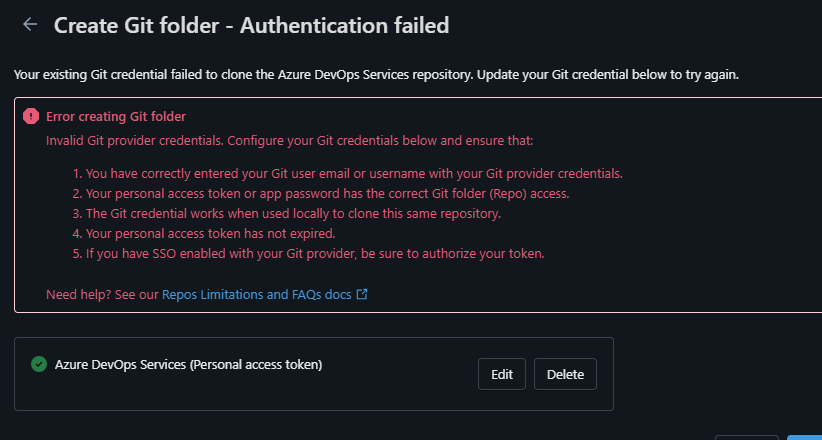Delete the Azure DevOps Services credential

565,374
